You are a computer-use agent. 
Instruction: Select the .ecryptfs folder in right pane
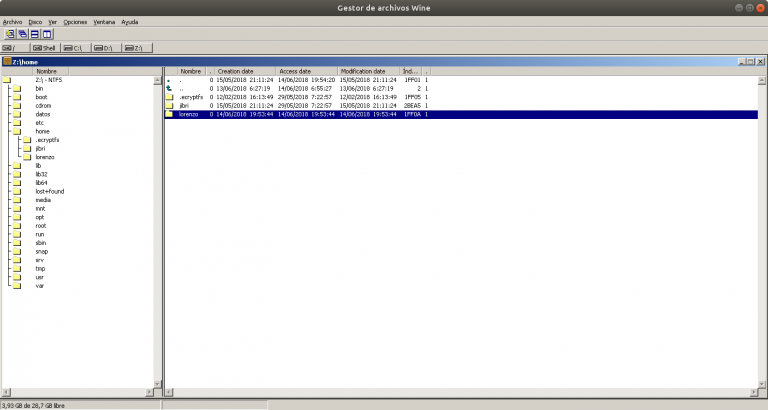pyautogui.click(x=191, y=97)
